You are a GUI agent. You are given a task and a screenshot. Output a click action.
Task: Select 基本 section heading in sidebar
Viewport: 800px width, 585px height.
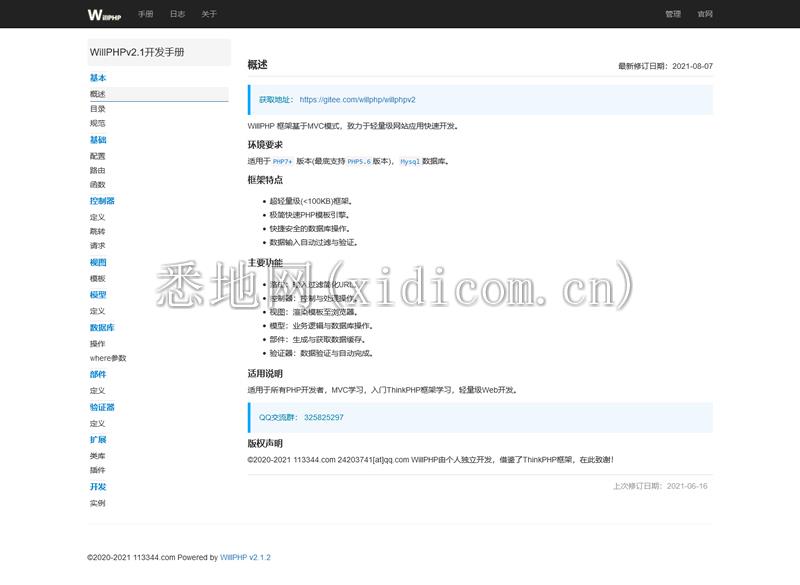pos(98,78)
